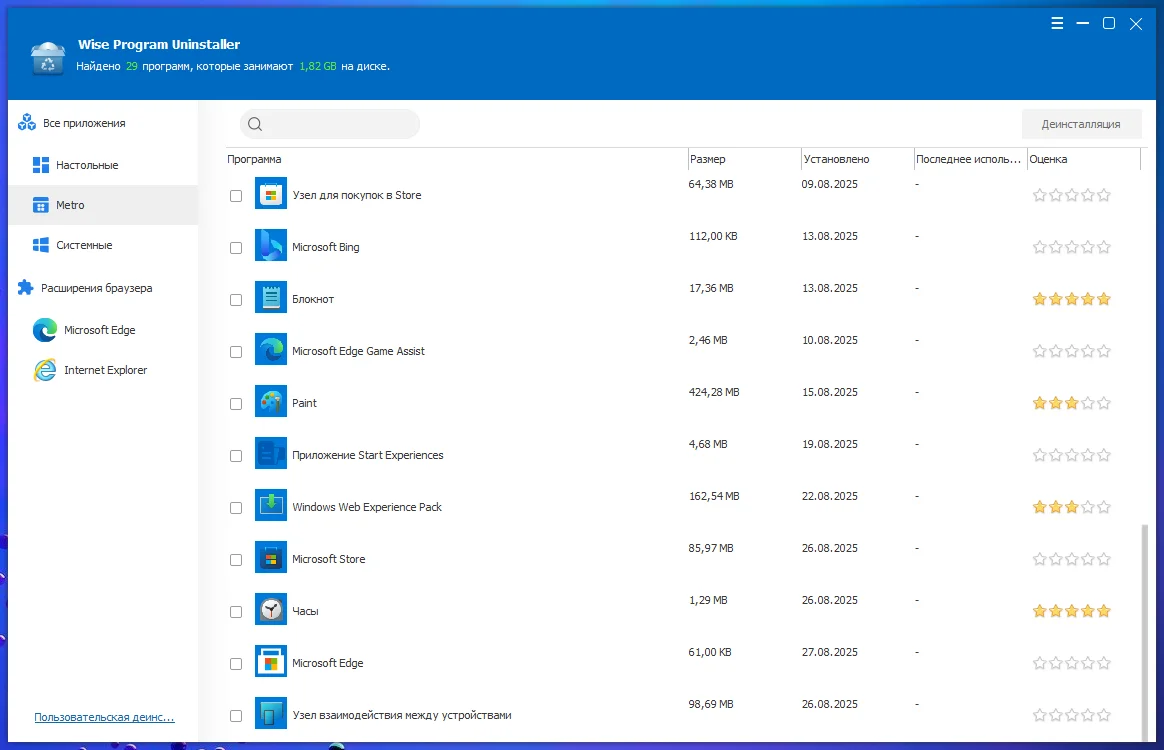Click the Часы clock app icon
The image size is (1164, 750).
coord(271,610)
